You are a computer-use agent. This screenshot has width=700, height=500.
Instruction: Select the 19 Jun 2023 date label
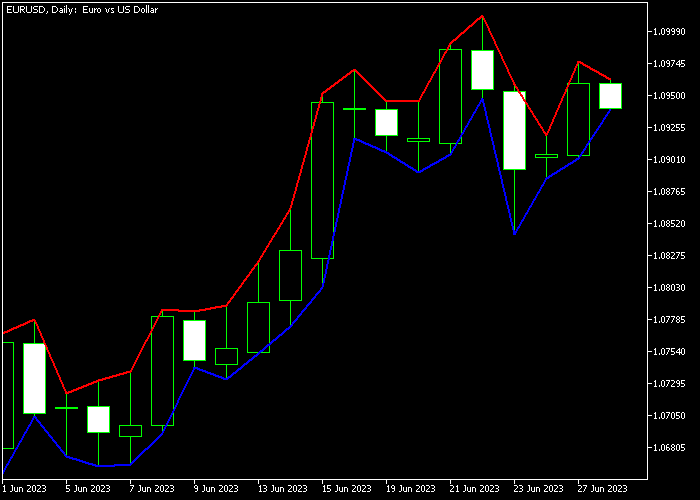point(410,489)
